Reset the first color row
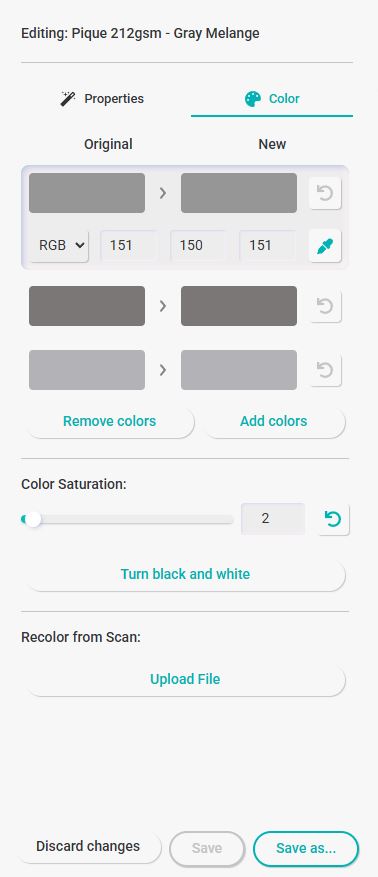Image resolution: width=378 pixels, height=877 pixels. pos(325,193)
